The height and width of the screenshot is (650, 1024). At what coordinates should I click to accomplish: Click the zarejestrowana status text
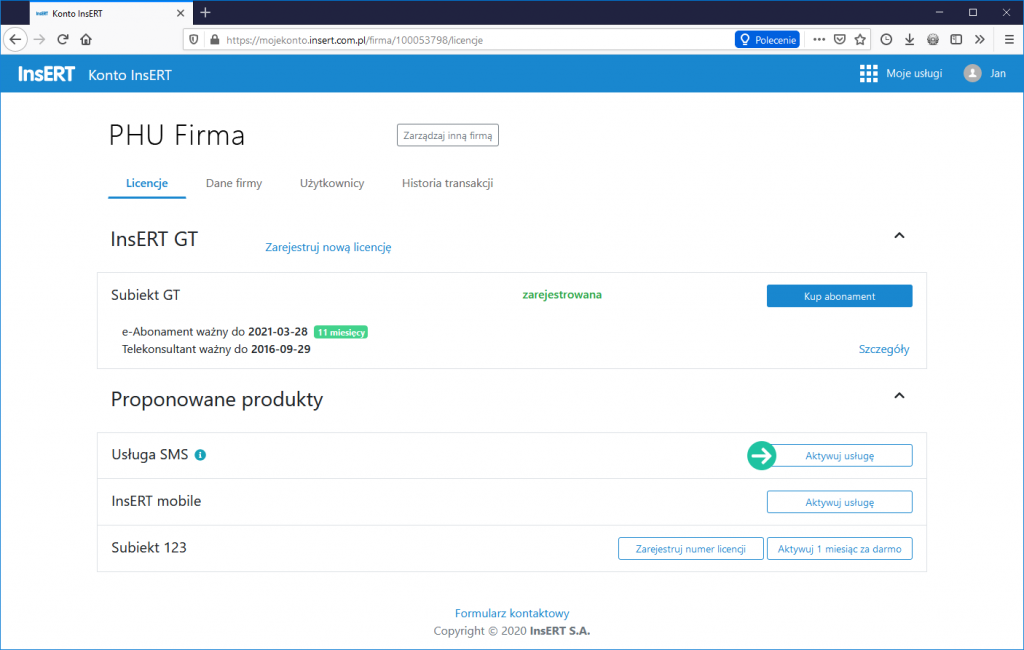point(562,295)
